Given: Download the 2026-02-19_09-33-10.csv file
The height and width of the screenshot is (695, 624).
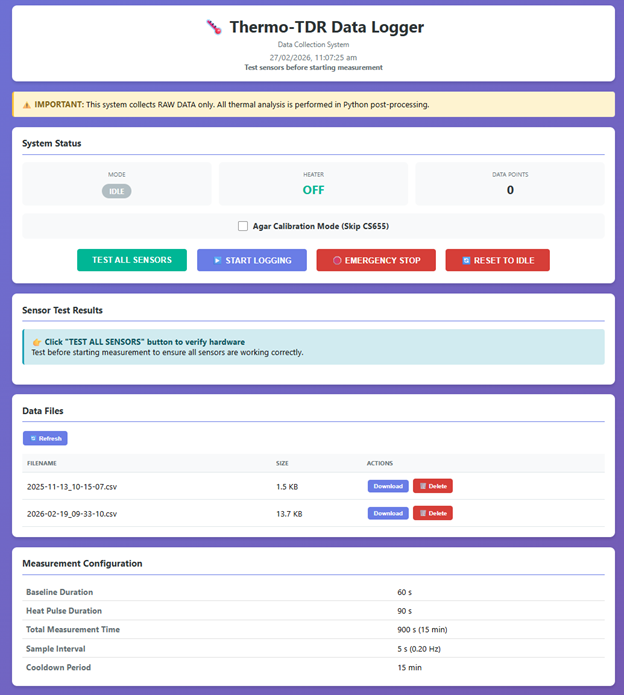Looking at the screenshot, I should [387, 513].
